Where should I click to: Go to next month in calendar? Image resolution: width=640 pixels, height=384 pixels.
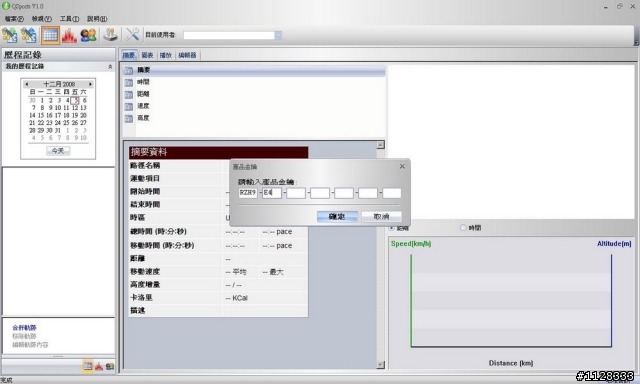(90, 84)
